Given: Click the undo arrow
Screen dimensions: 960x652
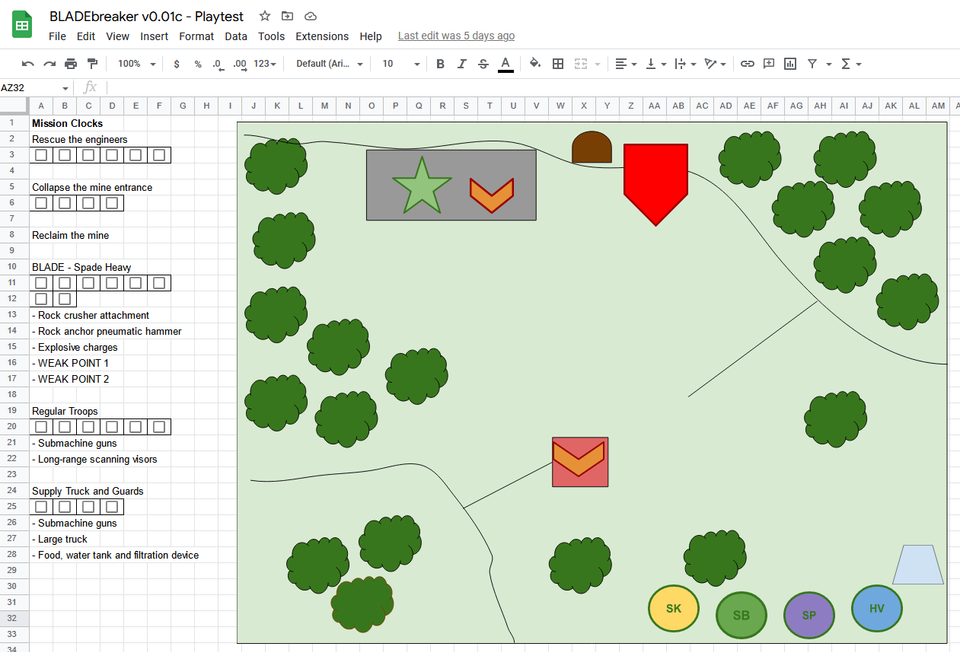Looking at the screenshot, I should click(x=27, y=63).
